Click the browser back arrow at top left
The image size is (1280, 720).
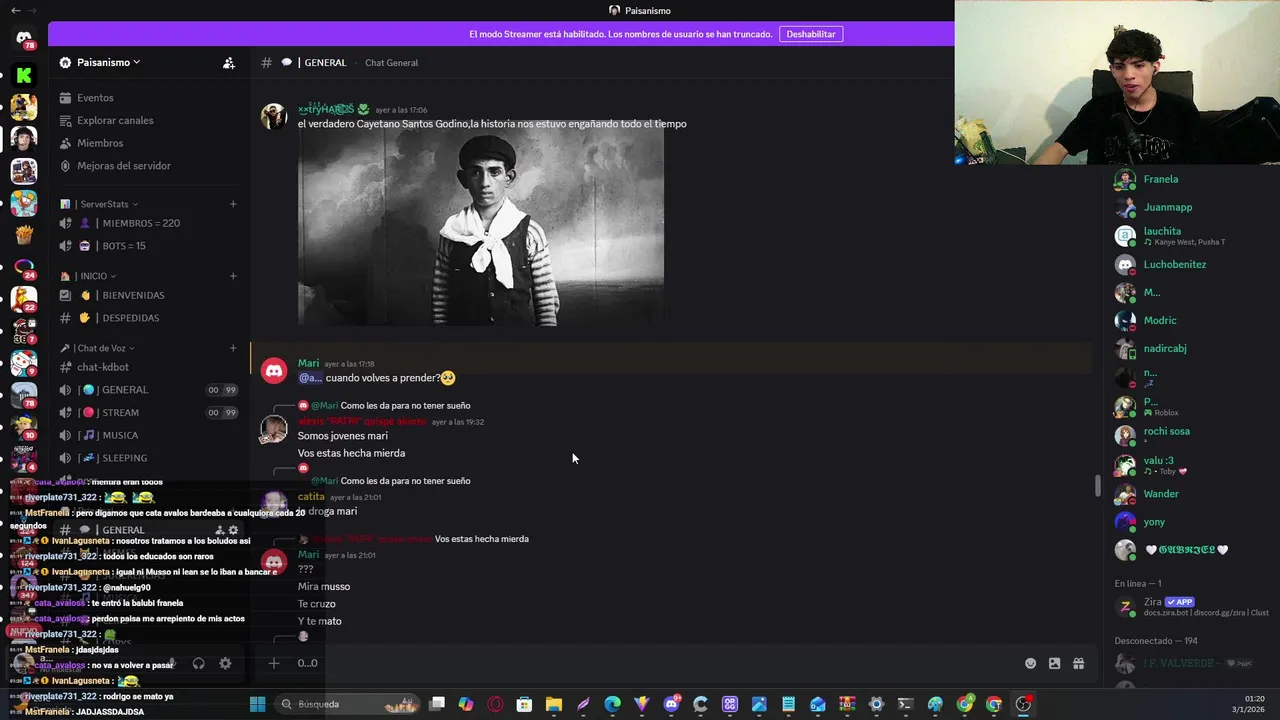(14, 10)
